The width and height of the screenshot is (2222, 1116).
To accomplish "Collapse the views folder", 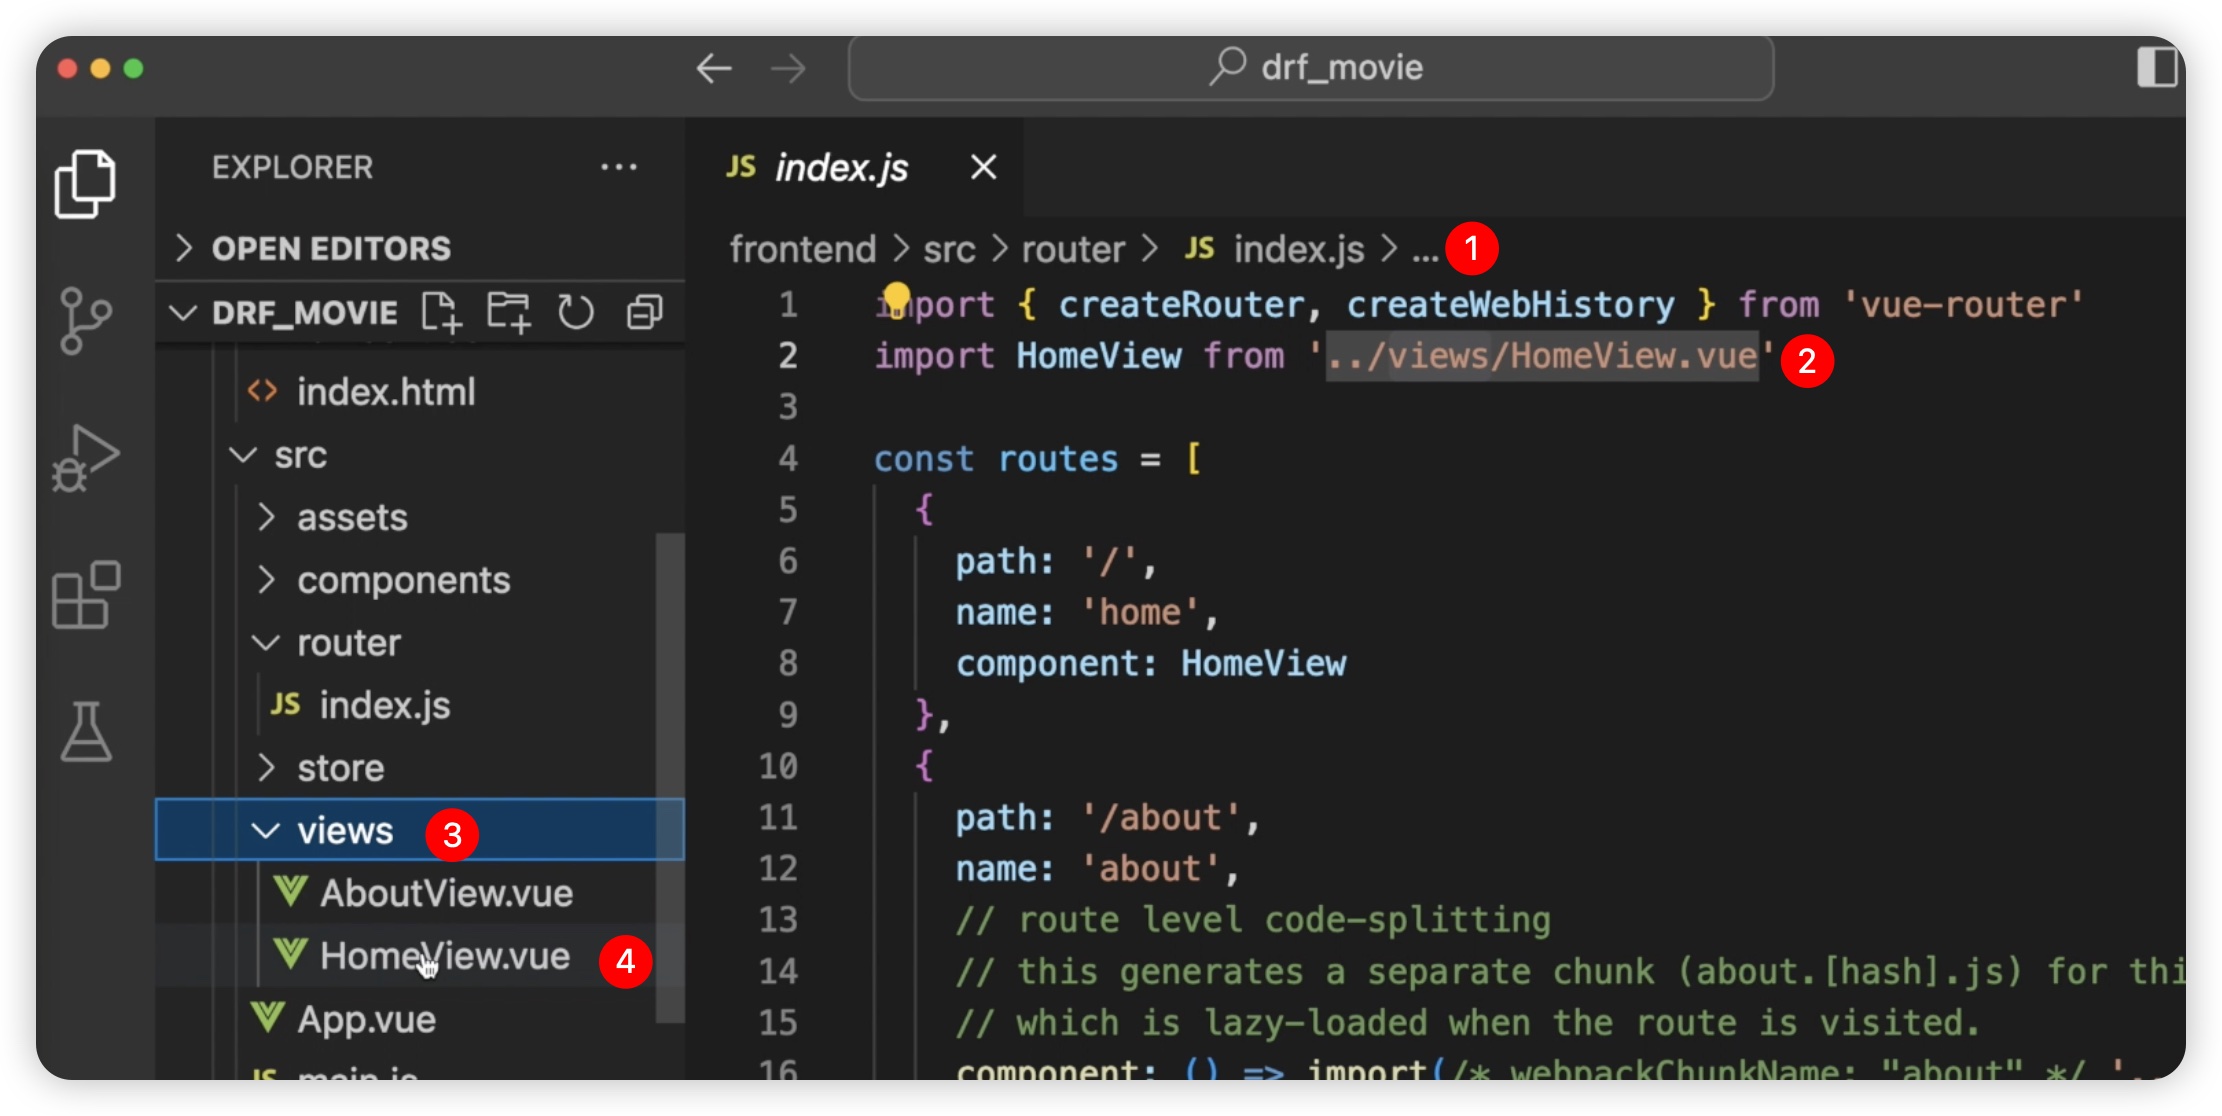I will coord(265,830).
